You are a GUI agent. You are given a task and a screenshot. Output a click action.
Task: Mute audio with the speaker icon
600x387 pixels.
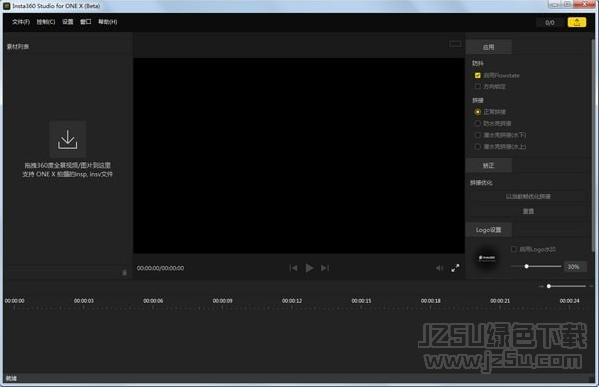(440, 268)
